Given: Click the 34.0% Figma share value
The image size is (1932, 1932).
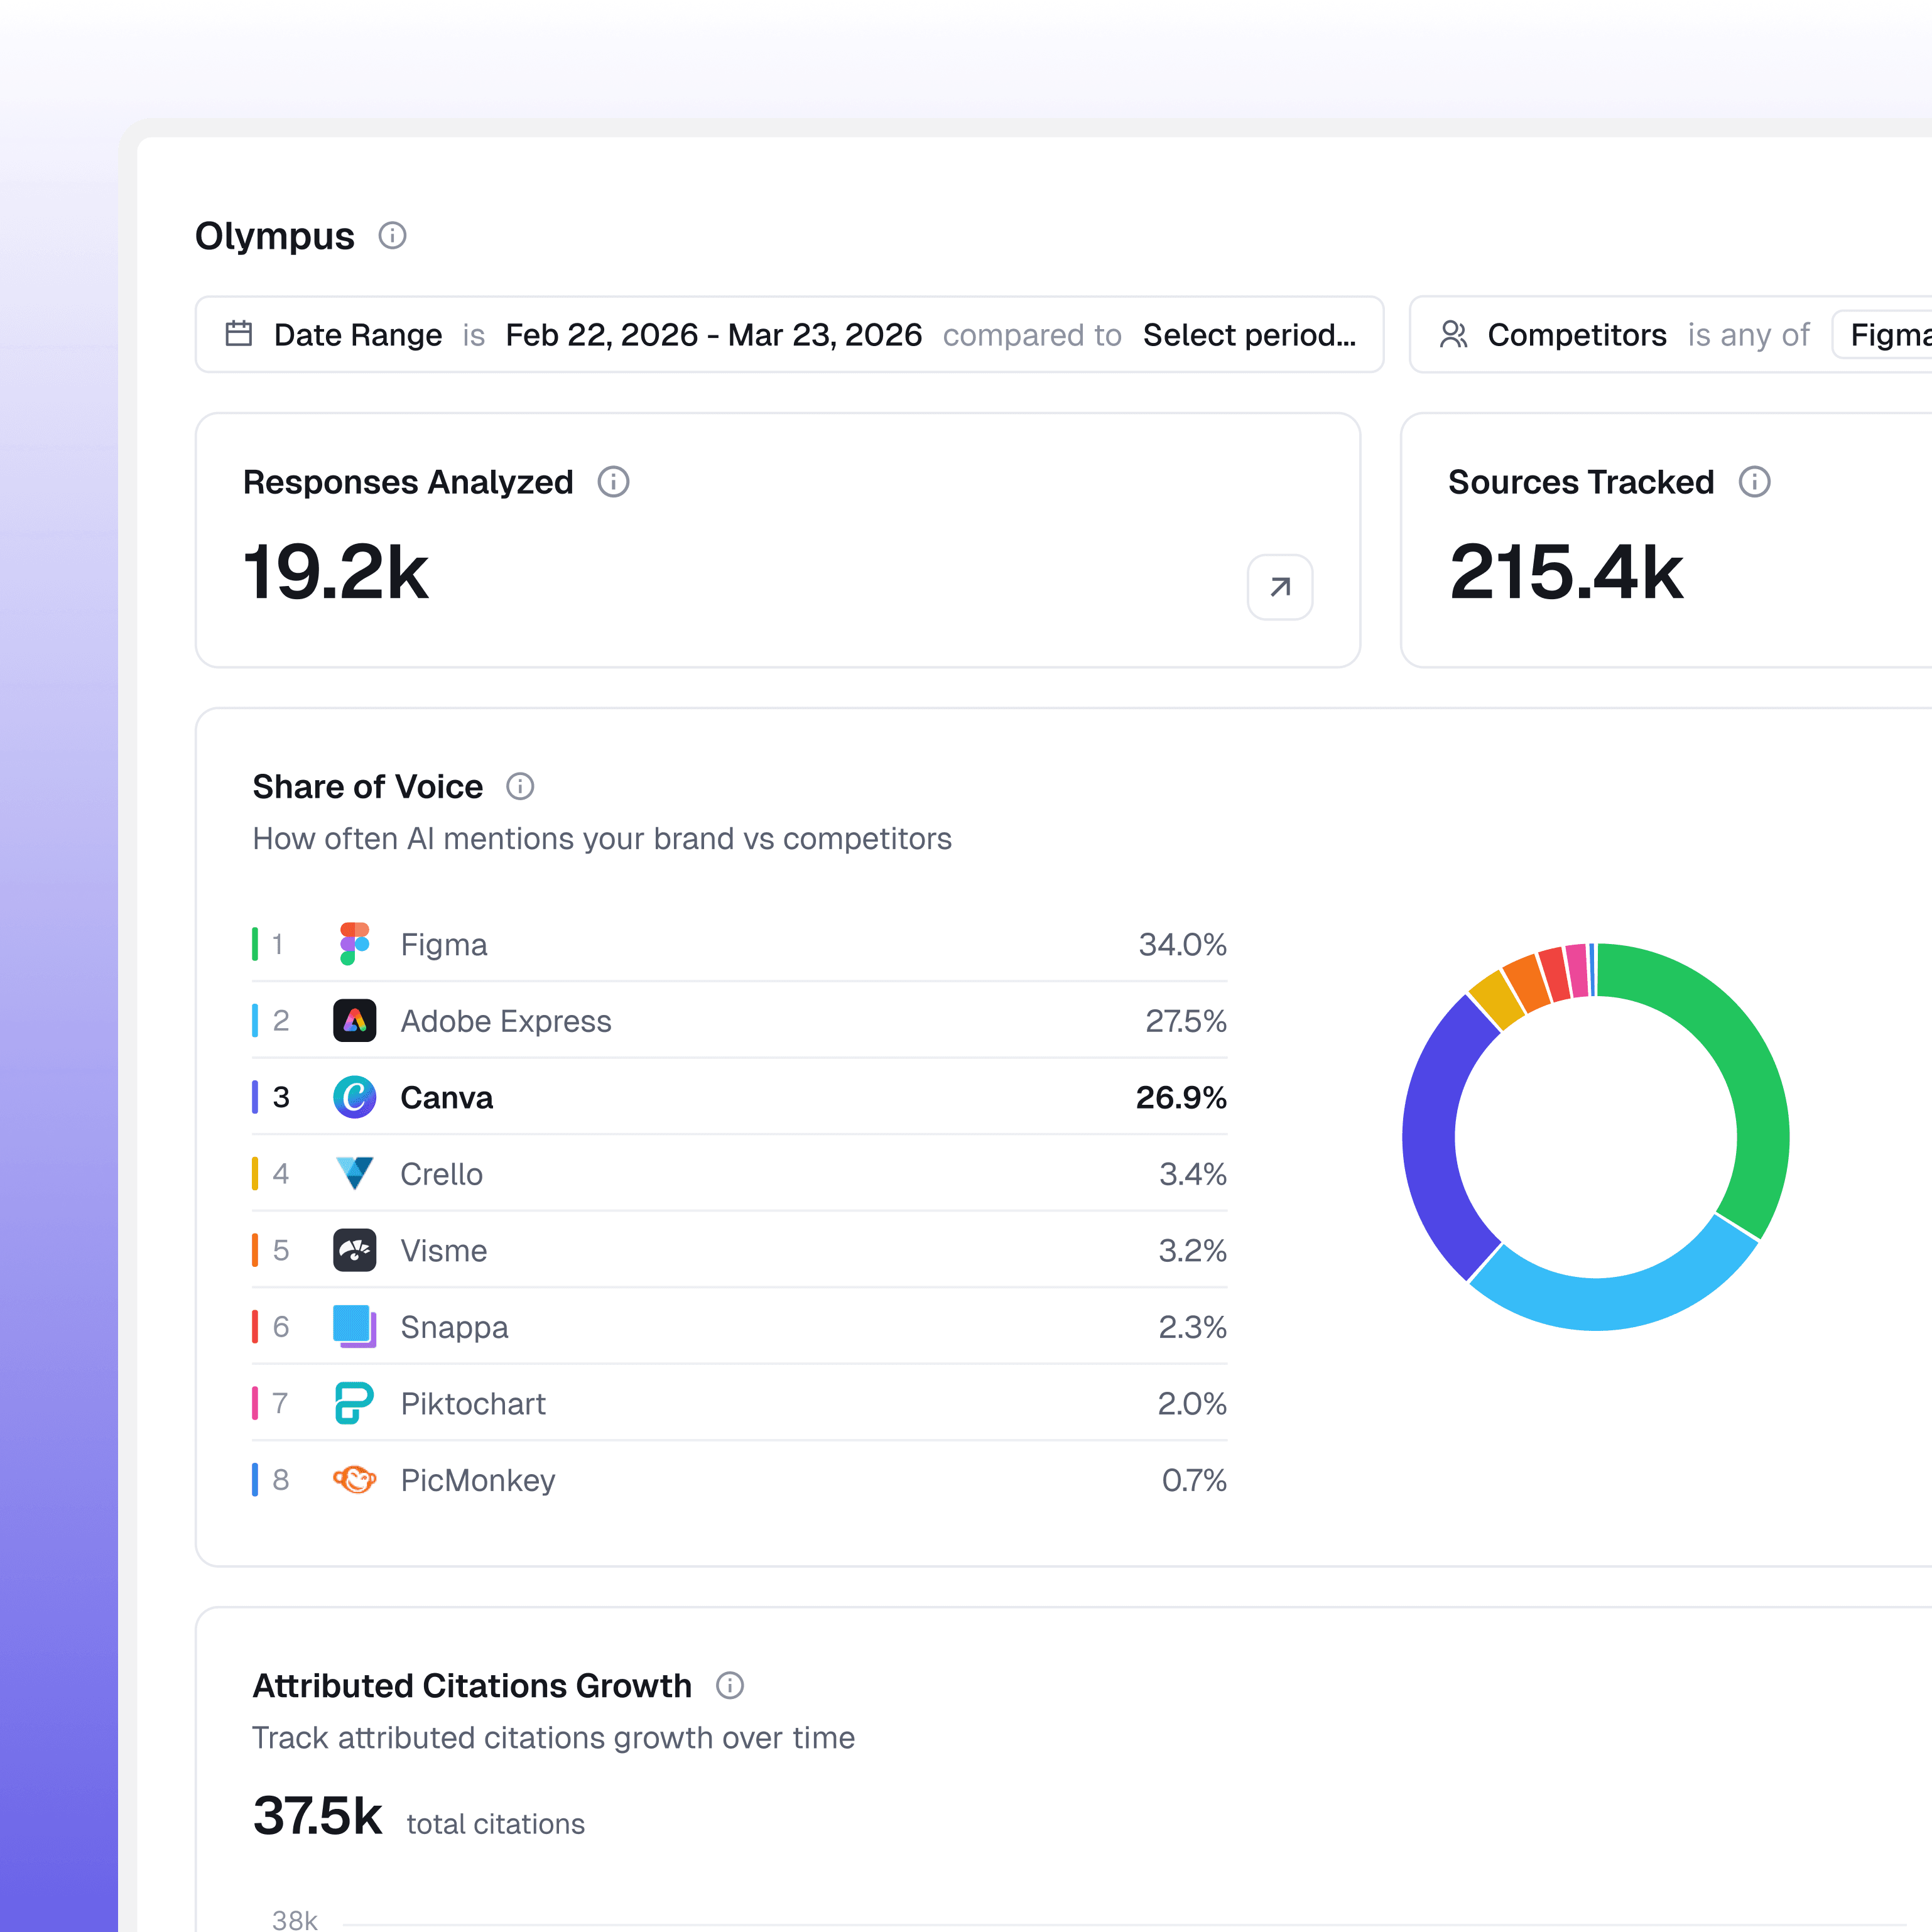Looking at the screenshot, I should tap(1183, 945).
